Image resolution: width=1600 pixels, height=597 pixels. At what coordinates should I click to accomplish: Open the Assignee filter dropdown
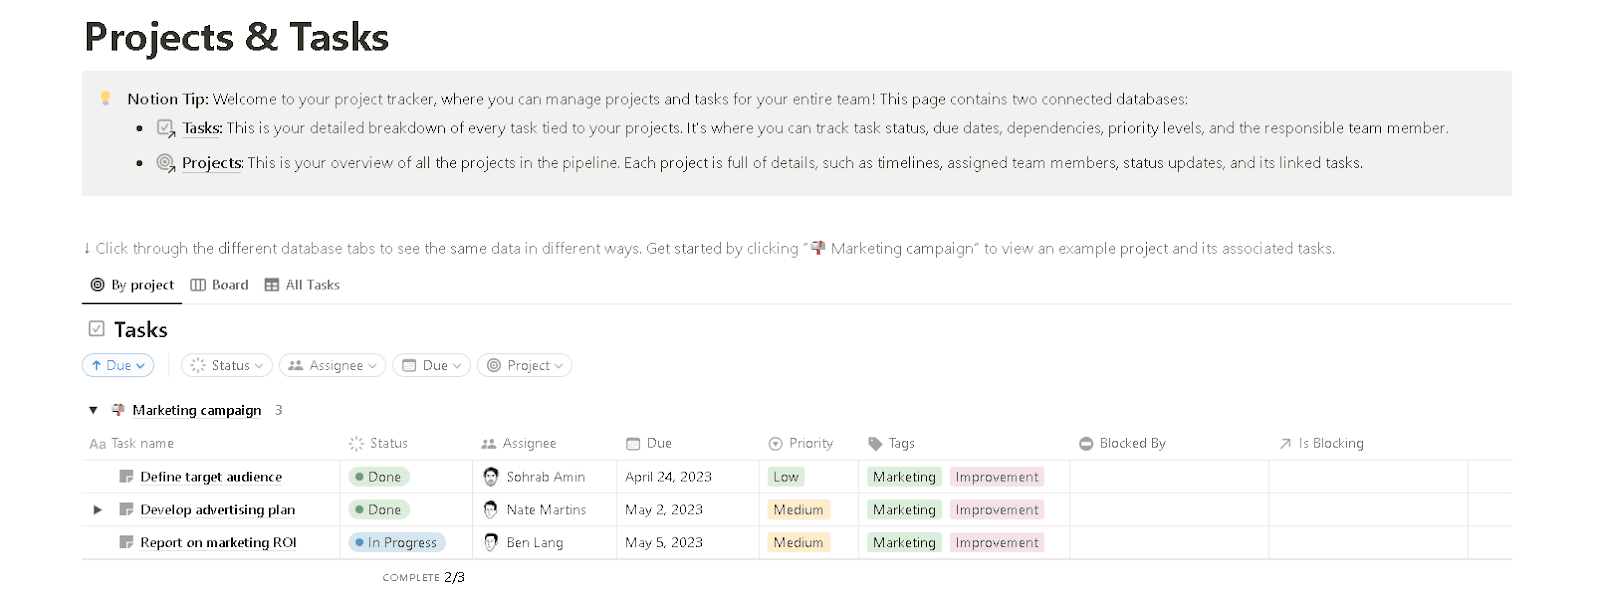[x=333, y=365]
